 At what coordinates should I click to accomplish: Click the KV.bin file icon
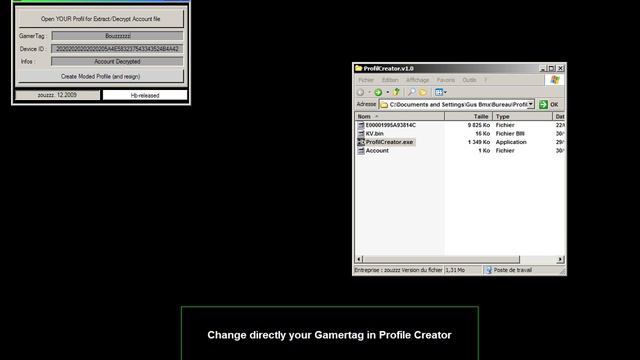coord(361,133)
